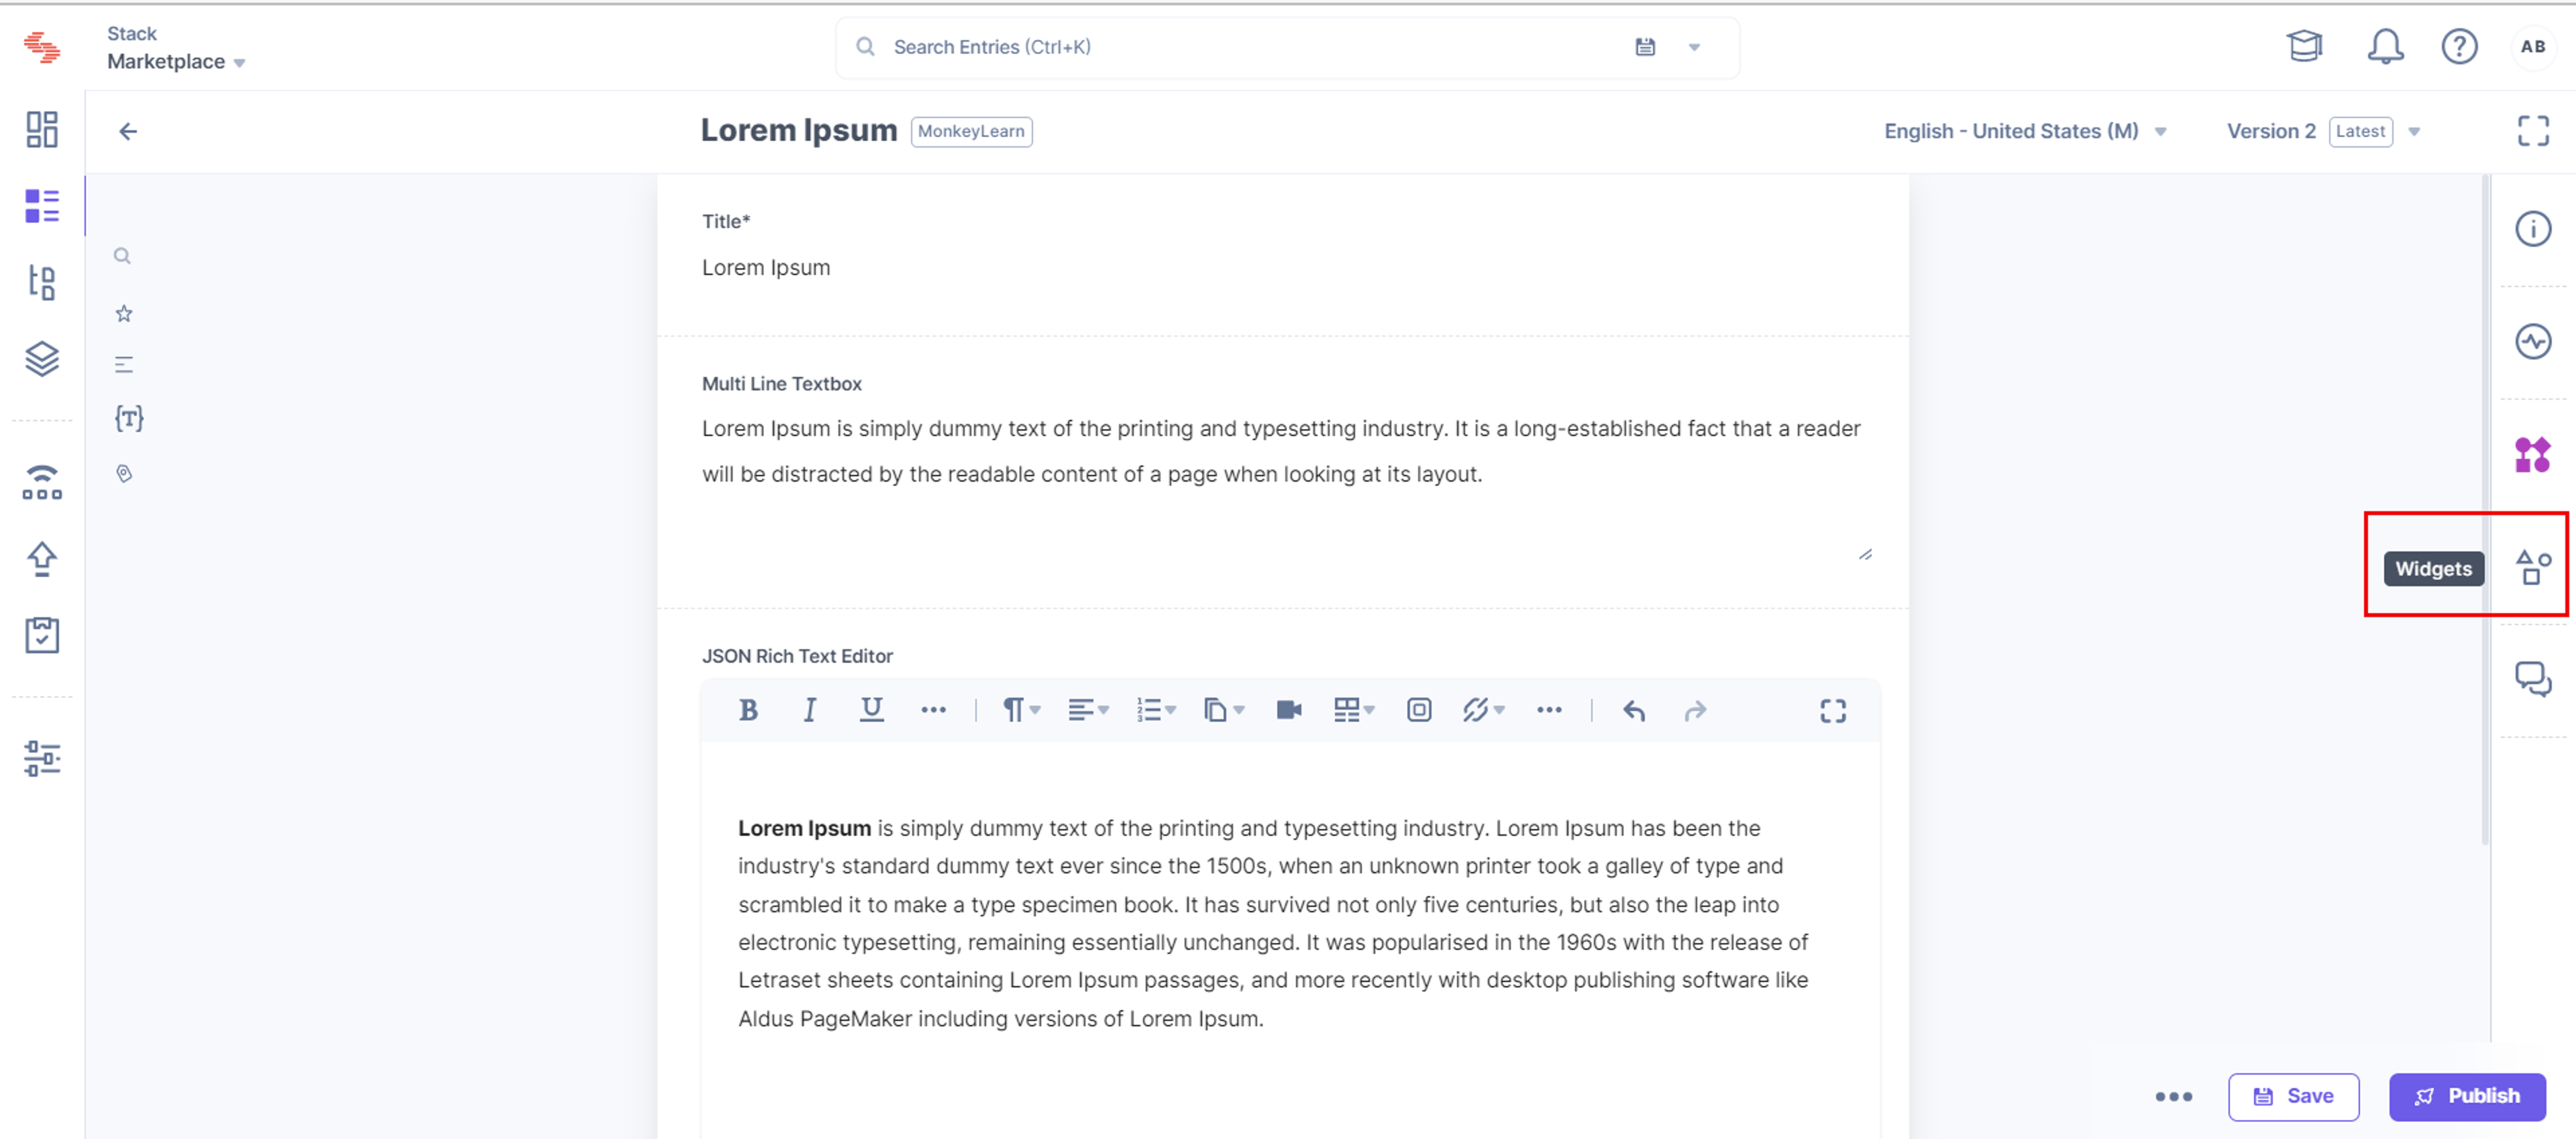Toggle italic formatting in rich text editor
The height and width of the screenshot is (1139, 2576).
click(x=809, y=710)
